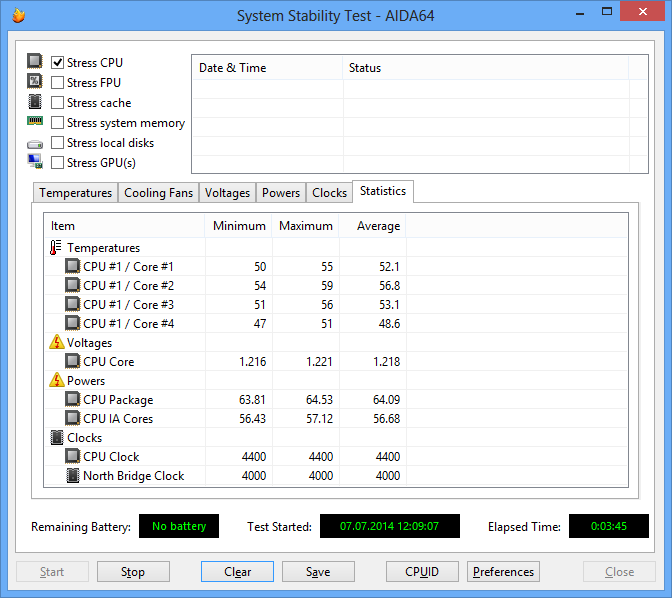The width and height of the screenshot is (672, 598).
Task: Stop the stability test with Stop button
Action: coord(133,572)
